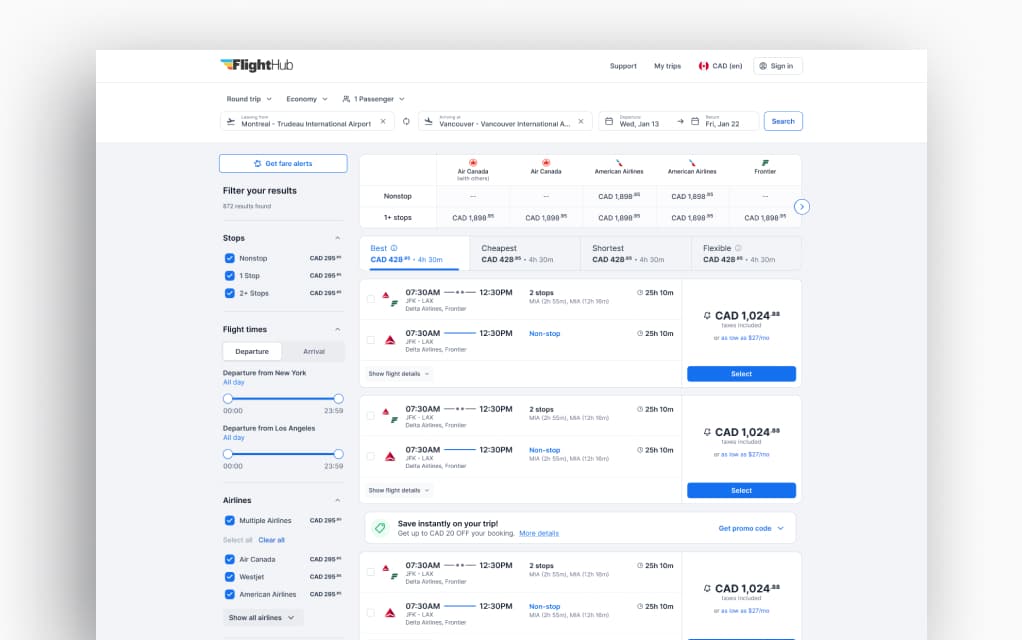
Task: Click the FlightHub logo
Action: tap(257, 65)
